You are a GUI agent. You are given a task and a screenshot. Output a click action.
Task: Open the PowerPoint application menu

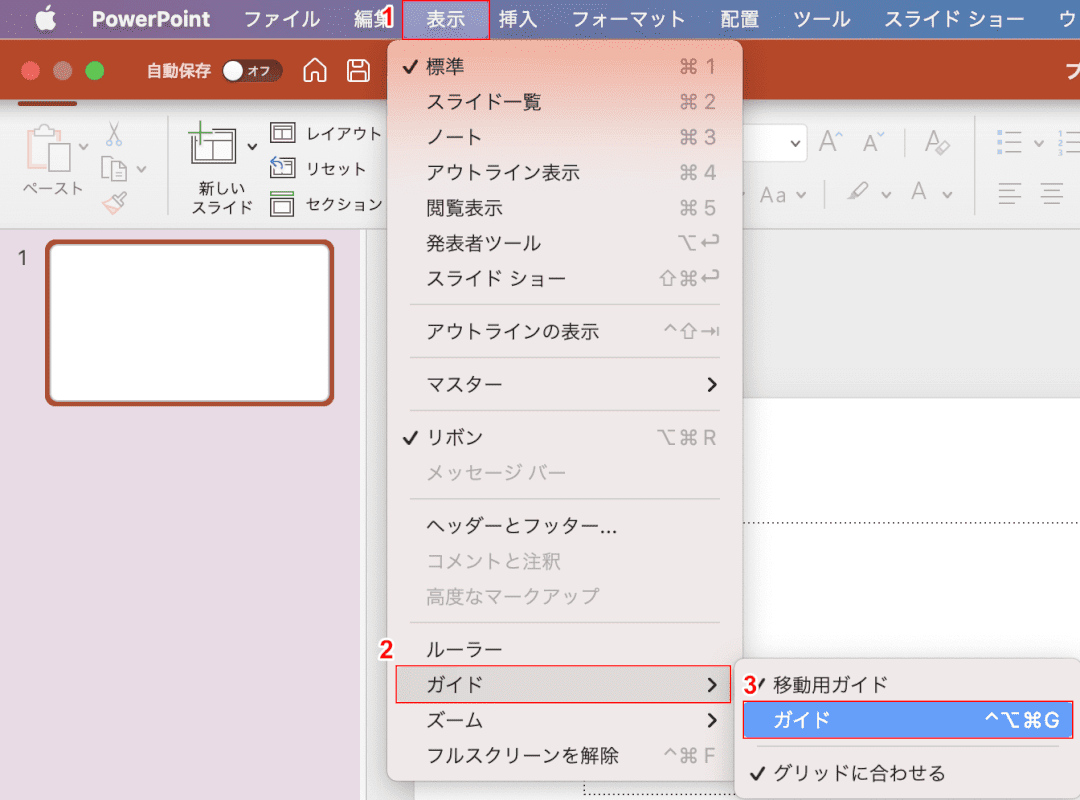click(x=151, y=19)
